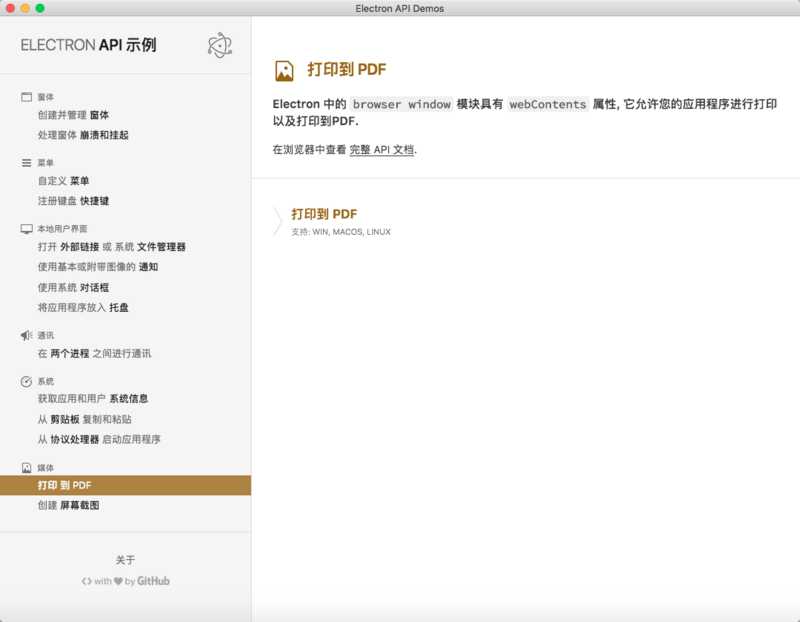Click the 通讯 megaphone icon
Viewport: 800px width, 622px height.
click(27, 335)
